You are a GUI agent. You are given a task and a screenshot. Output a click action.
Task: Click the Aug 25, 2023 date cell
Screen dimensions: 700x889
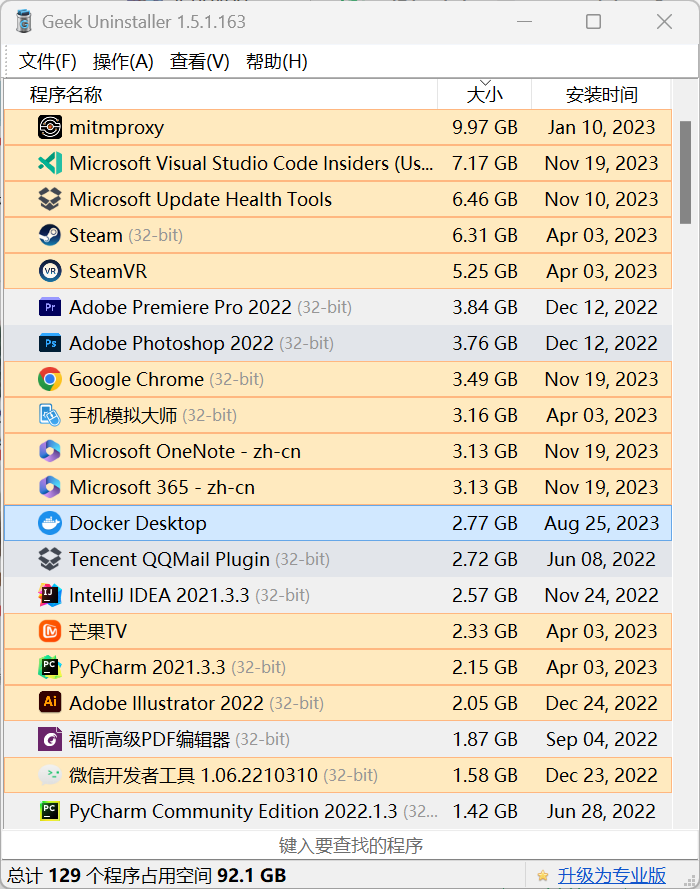point(601,523)
